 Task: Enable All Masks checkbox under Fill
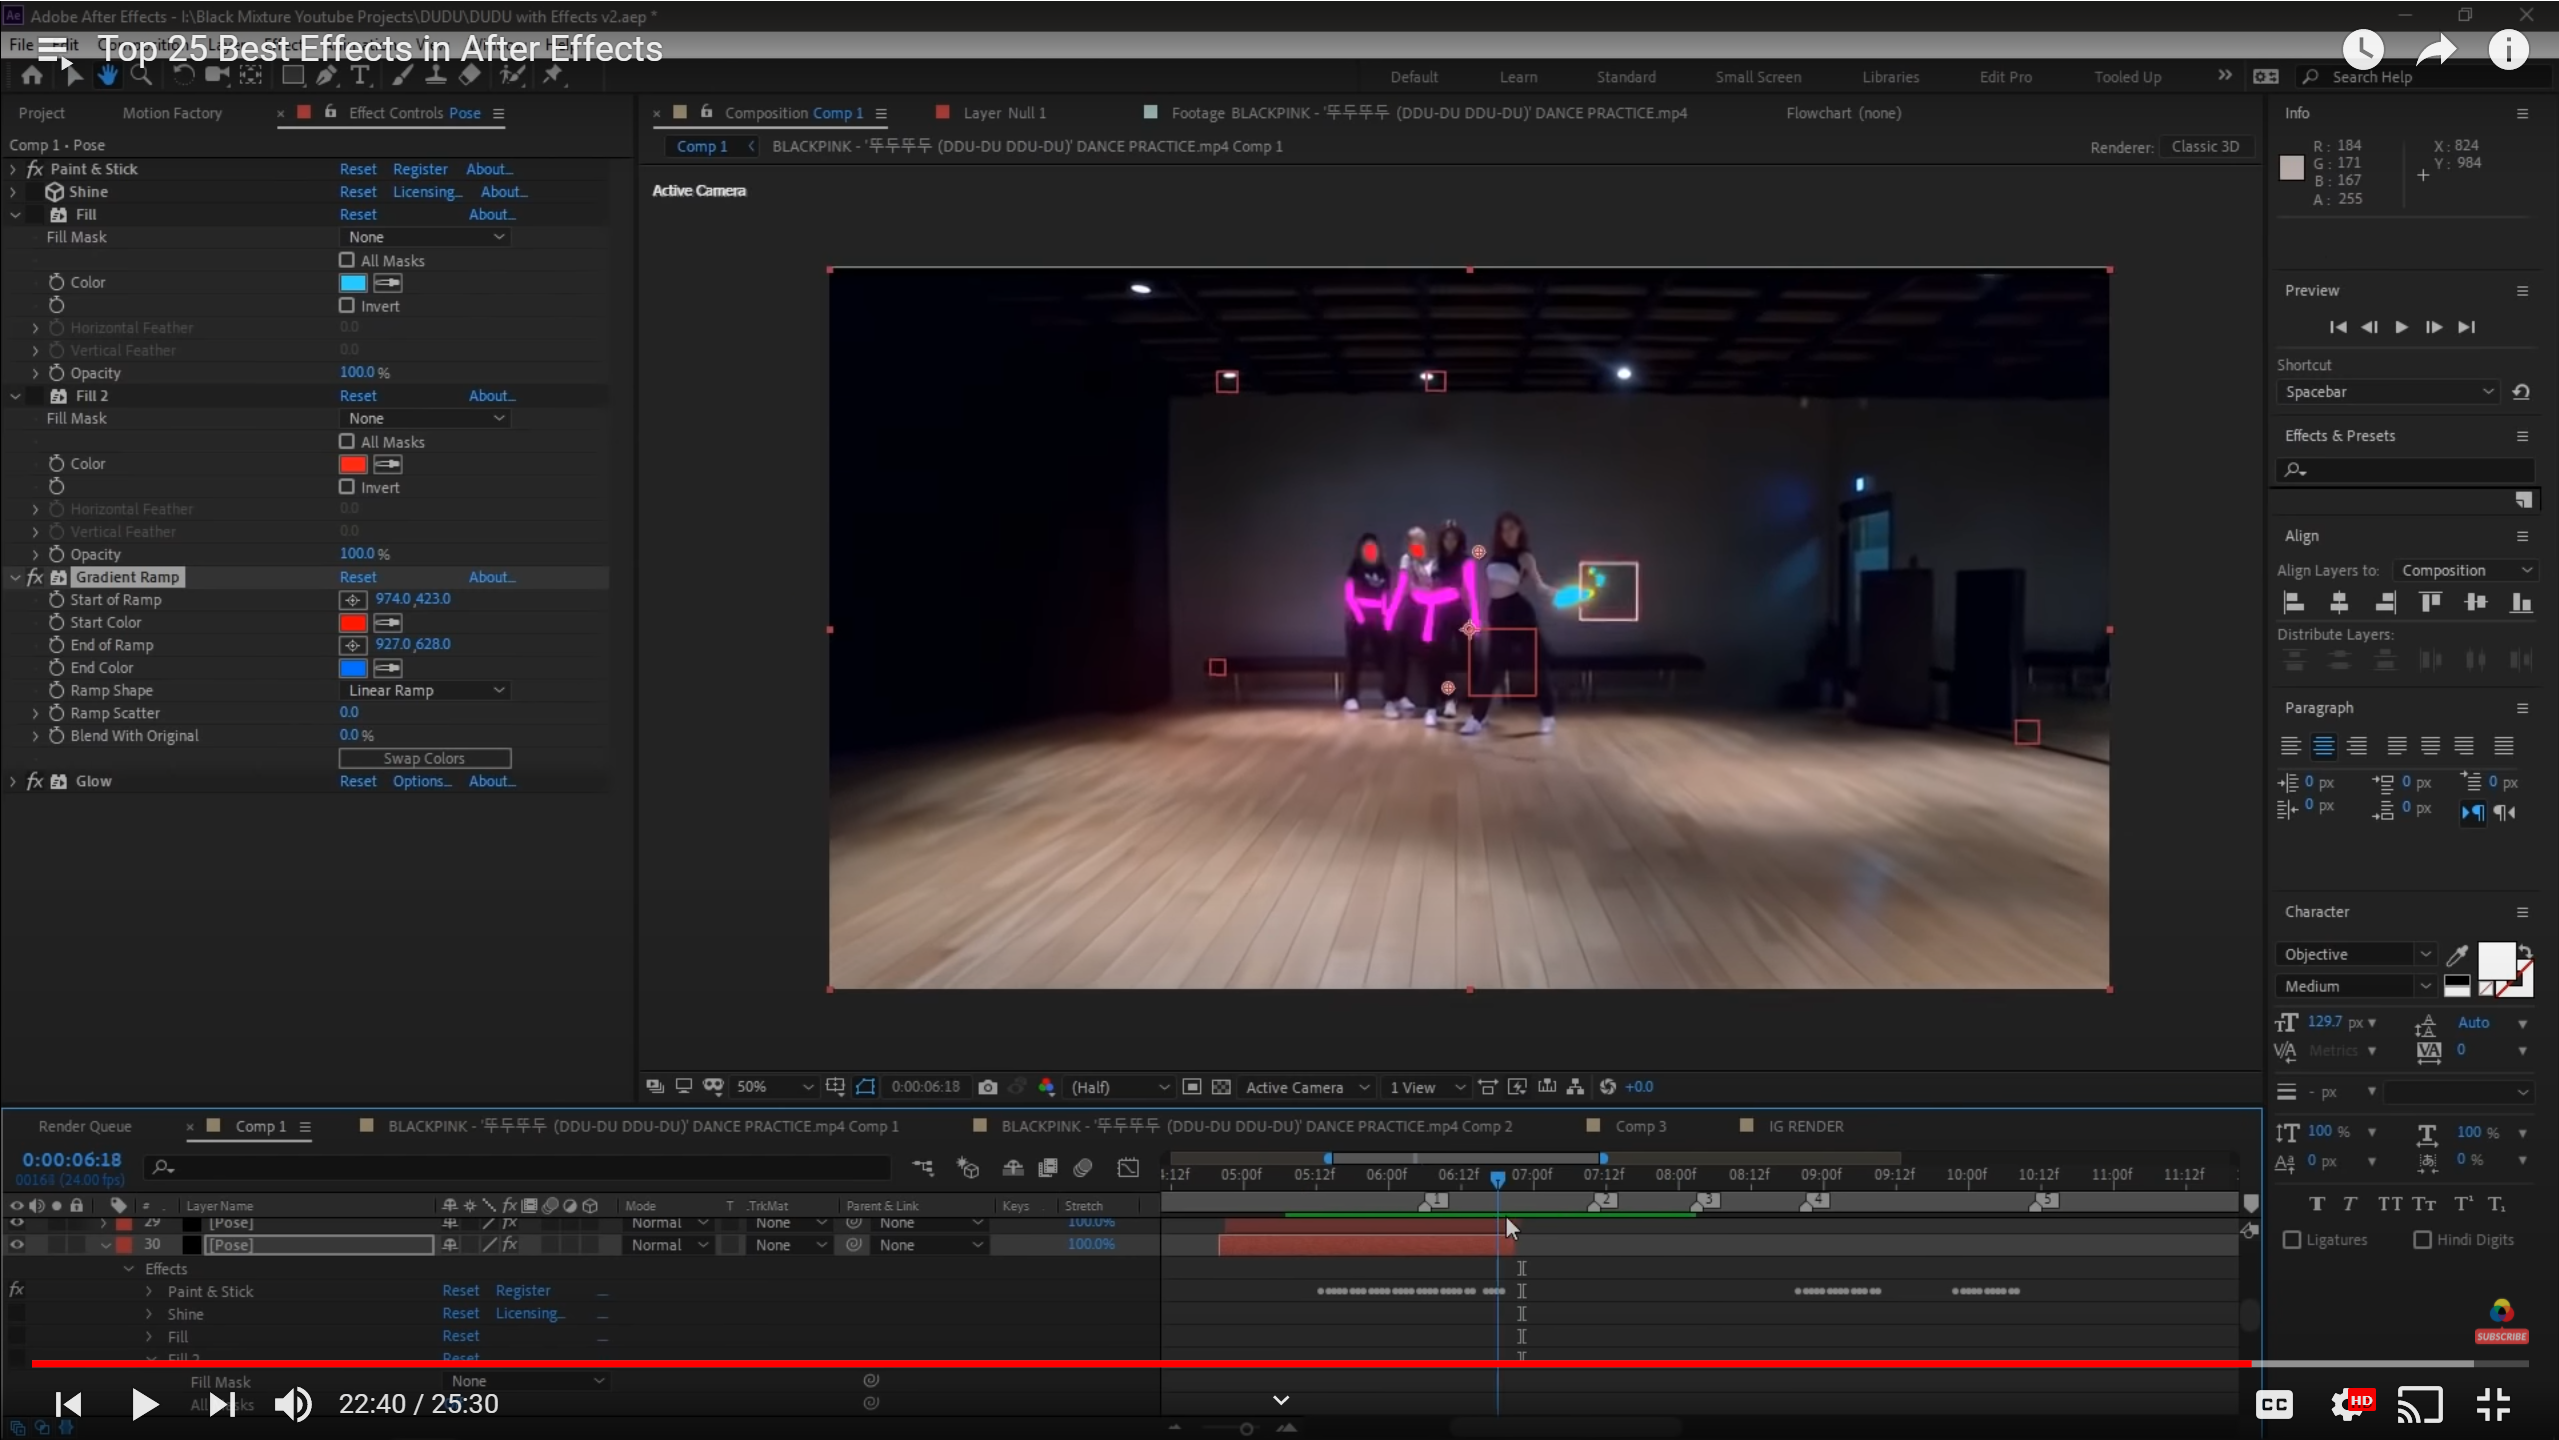pyautogui.click(x=347, y=260)
